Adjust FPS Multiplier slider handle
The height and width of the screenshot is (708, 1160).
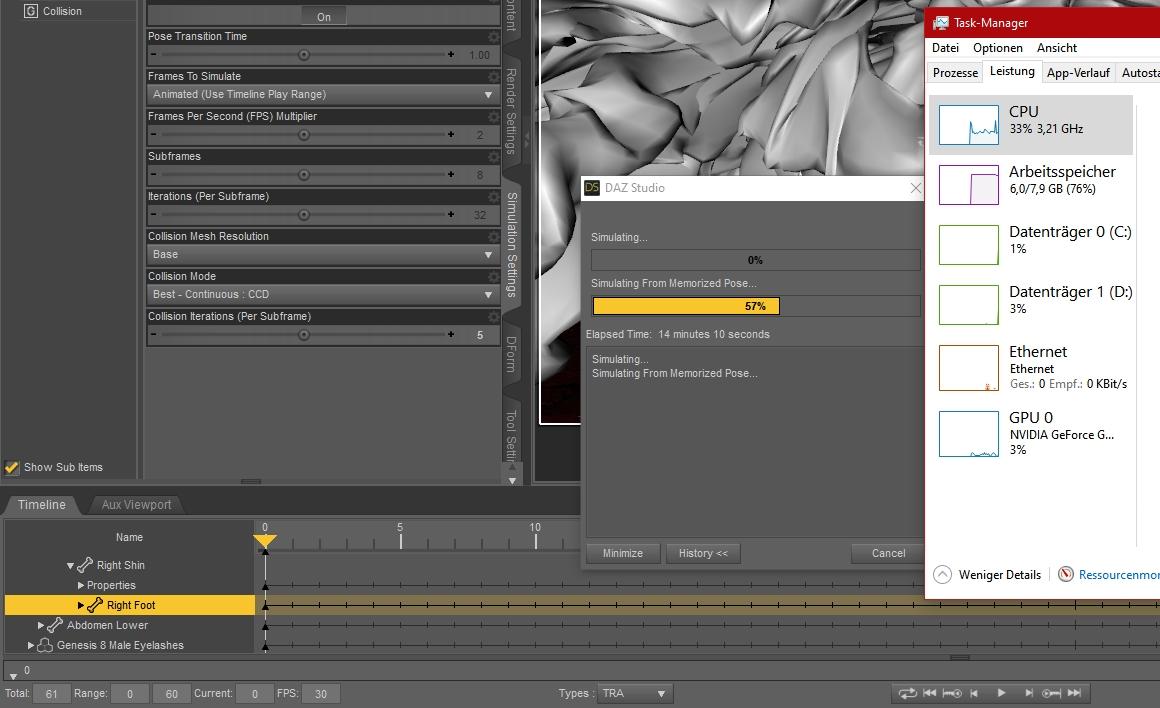click(x=304, y=135)
